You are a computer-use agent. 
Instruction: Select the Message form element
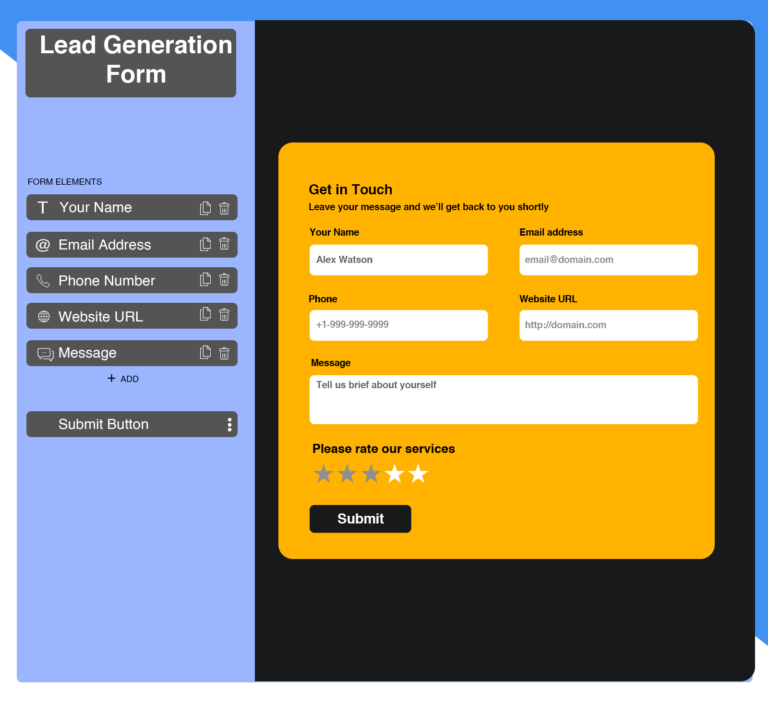[132, 353]
